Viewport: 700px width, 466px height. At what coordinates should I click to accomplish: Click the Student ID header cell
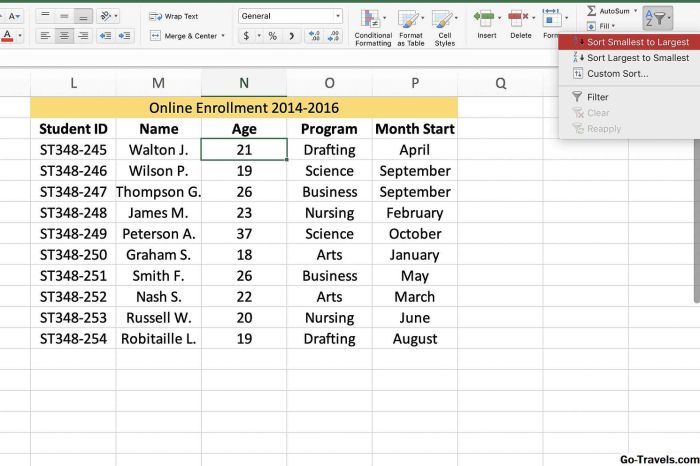73,129
